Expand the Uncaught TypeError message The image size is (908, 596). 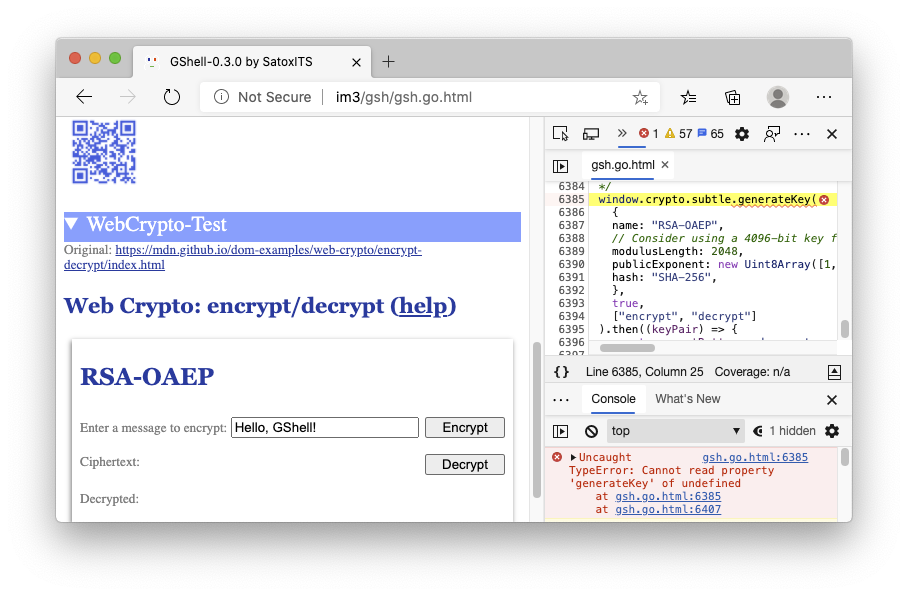pos(573,457)
